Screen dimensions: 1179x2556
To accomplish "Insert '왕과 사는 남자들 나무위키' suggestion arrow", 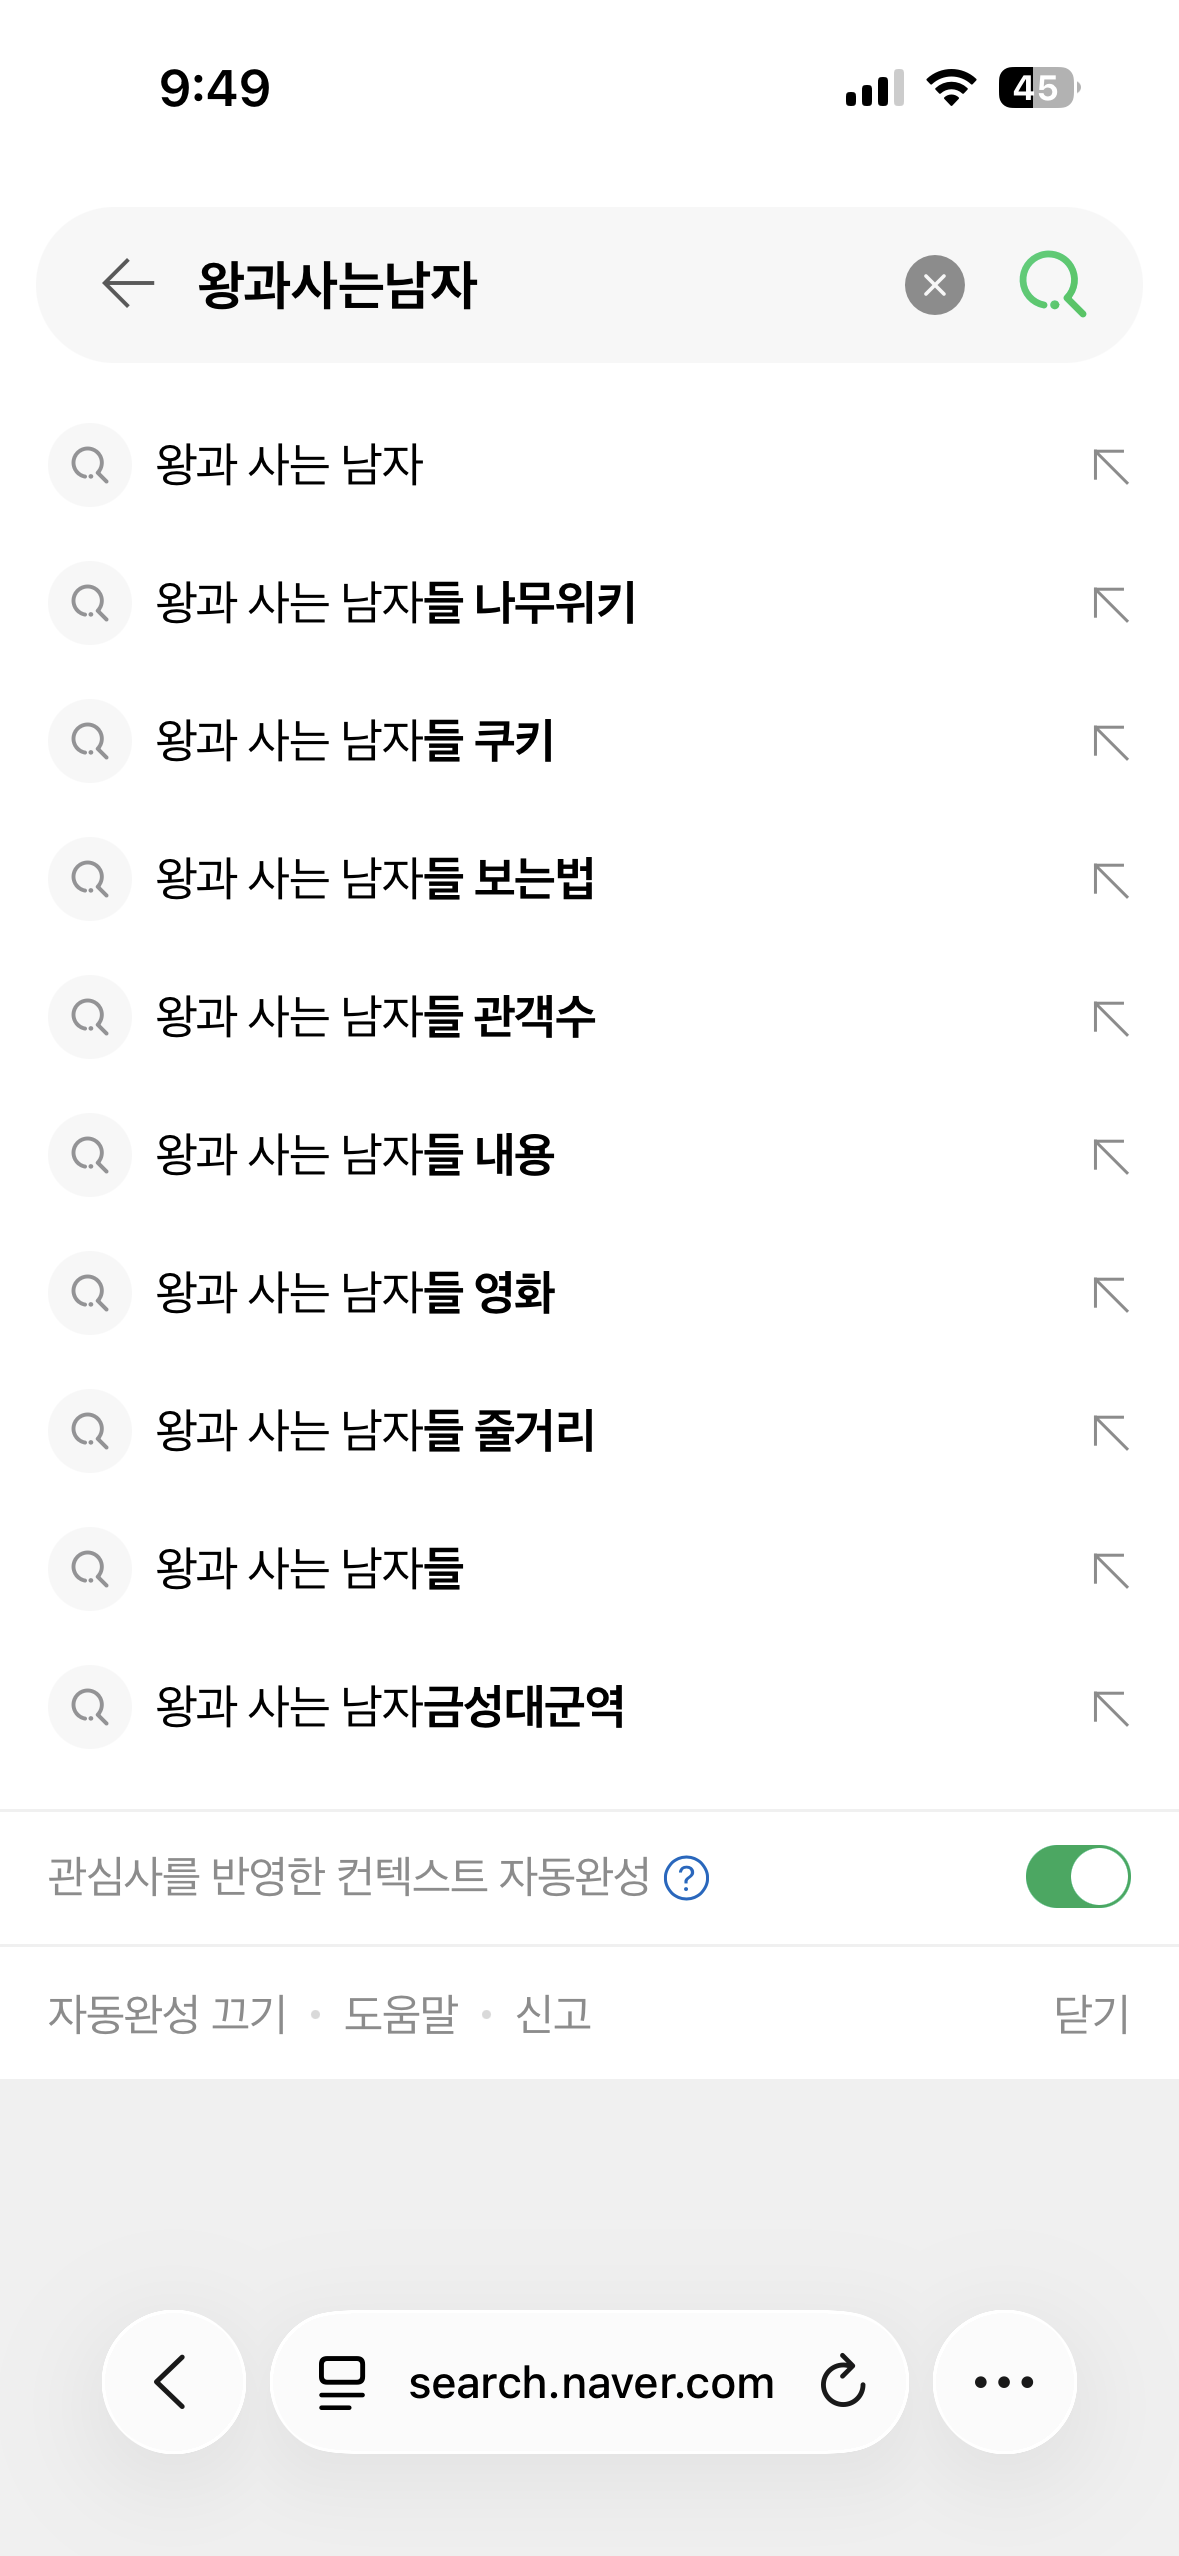I will click(x=1110, y=604).
